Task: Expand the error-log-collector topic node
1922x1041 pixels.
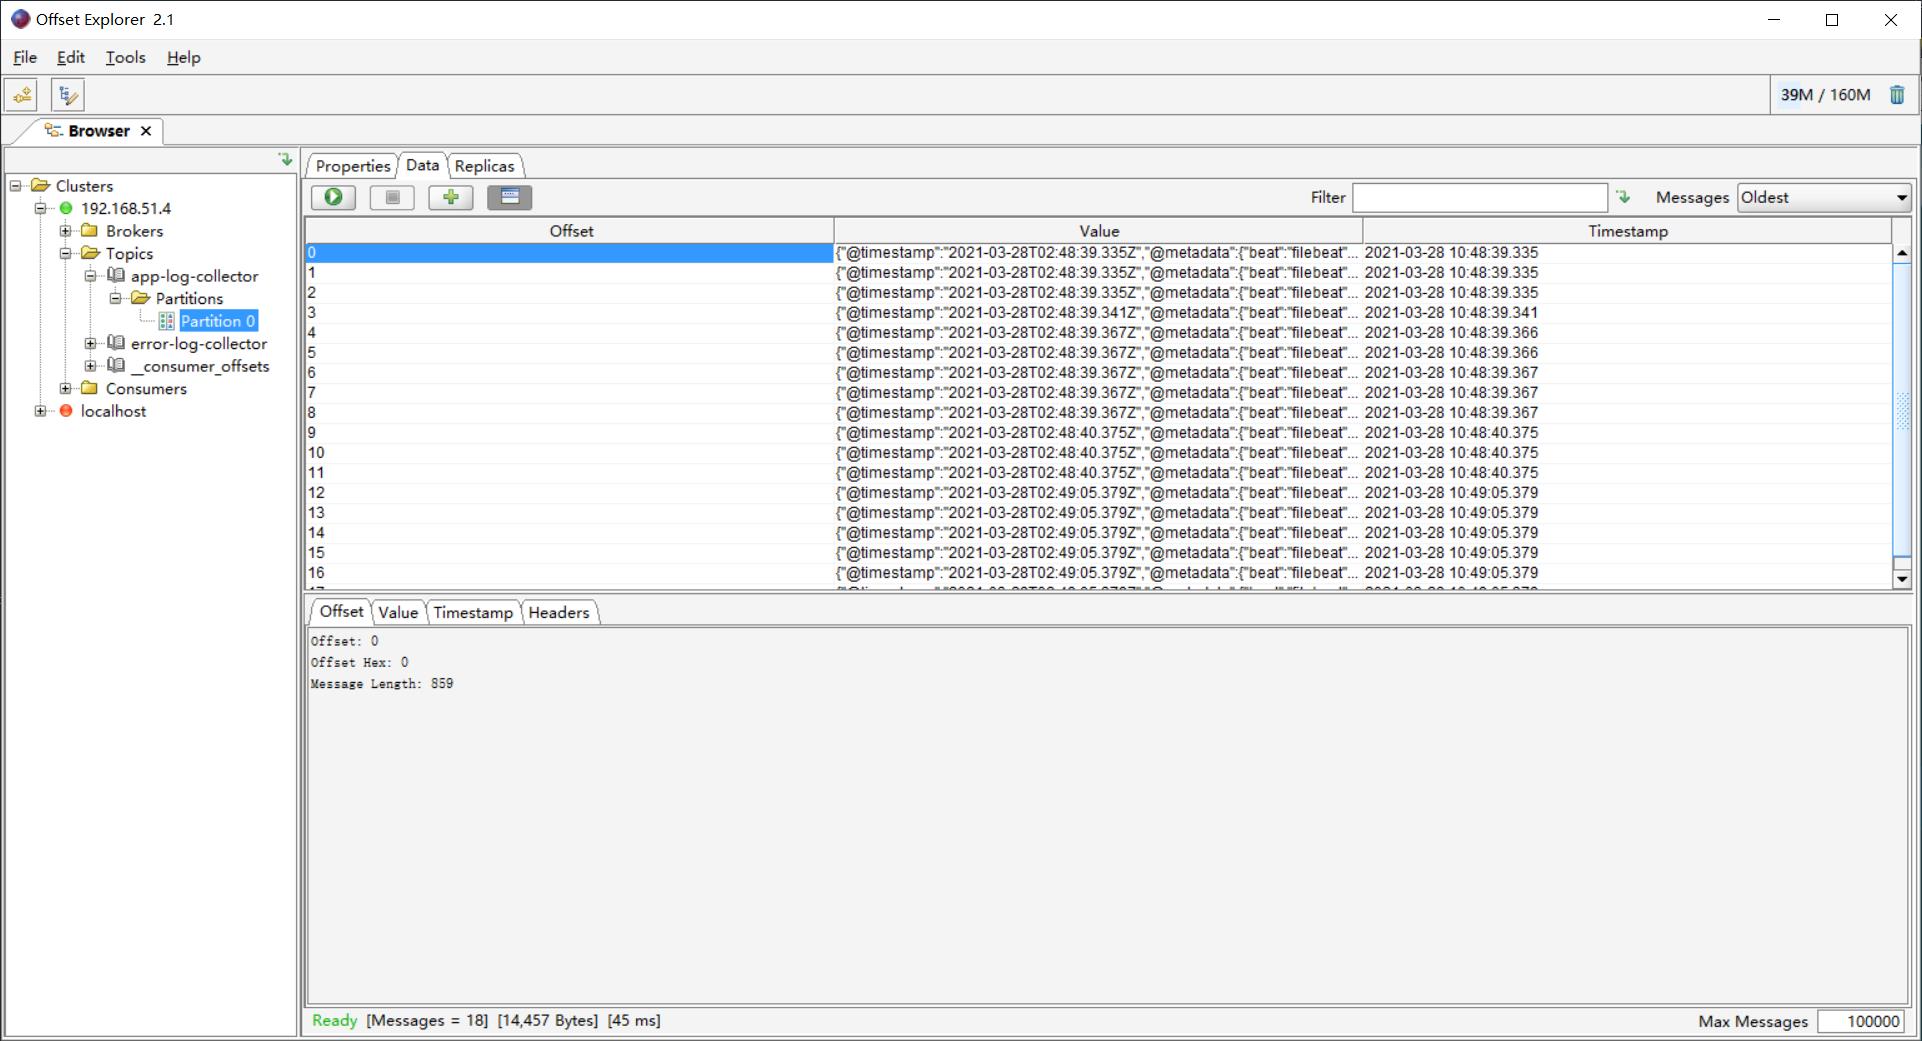Action: point(91,343)
